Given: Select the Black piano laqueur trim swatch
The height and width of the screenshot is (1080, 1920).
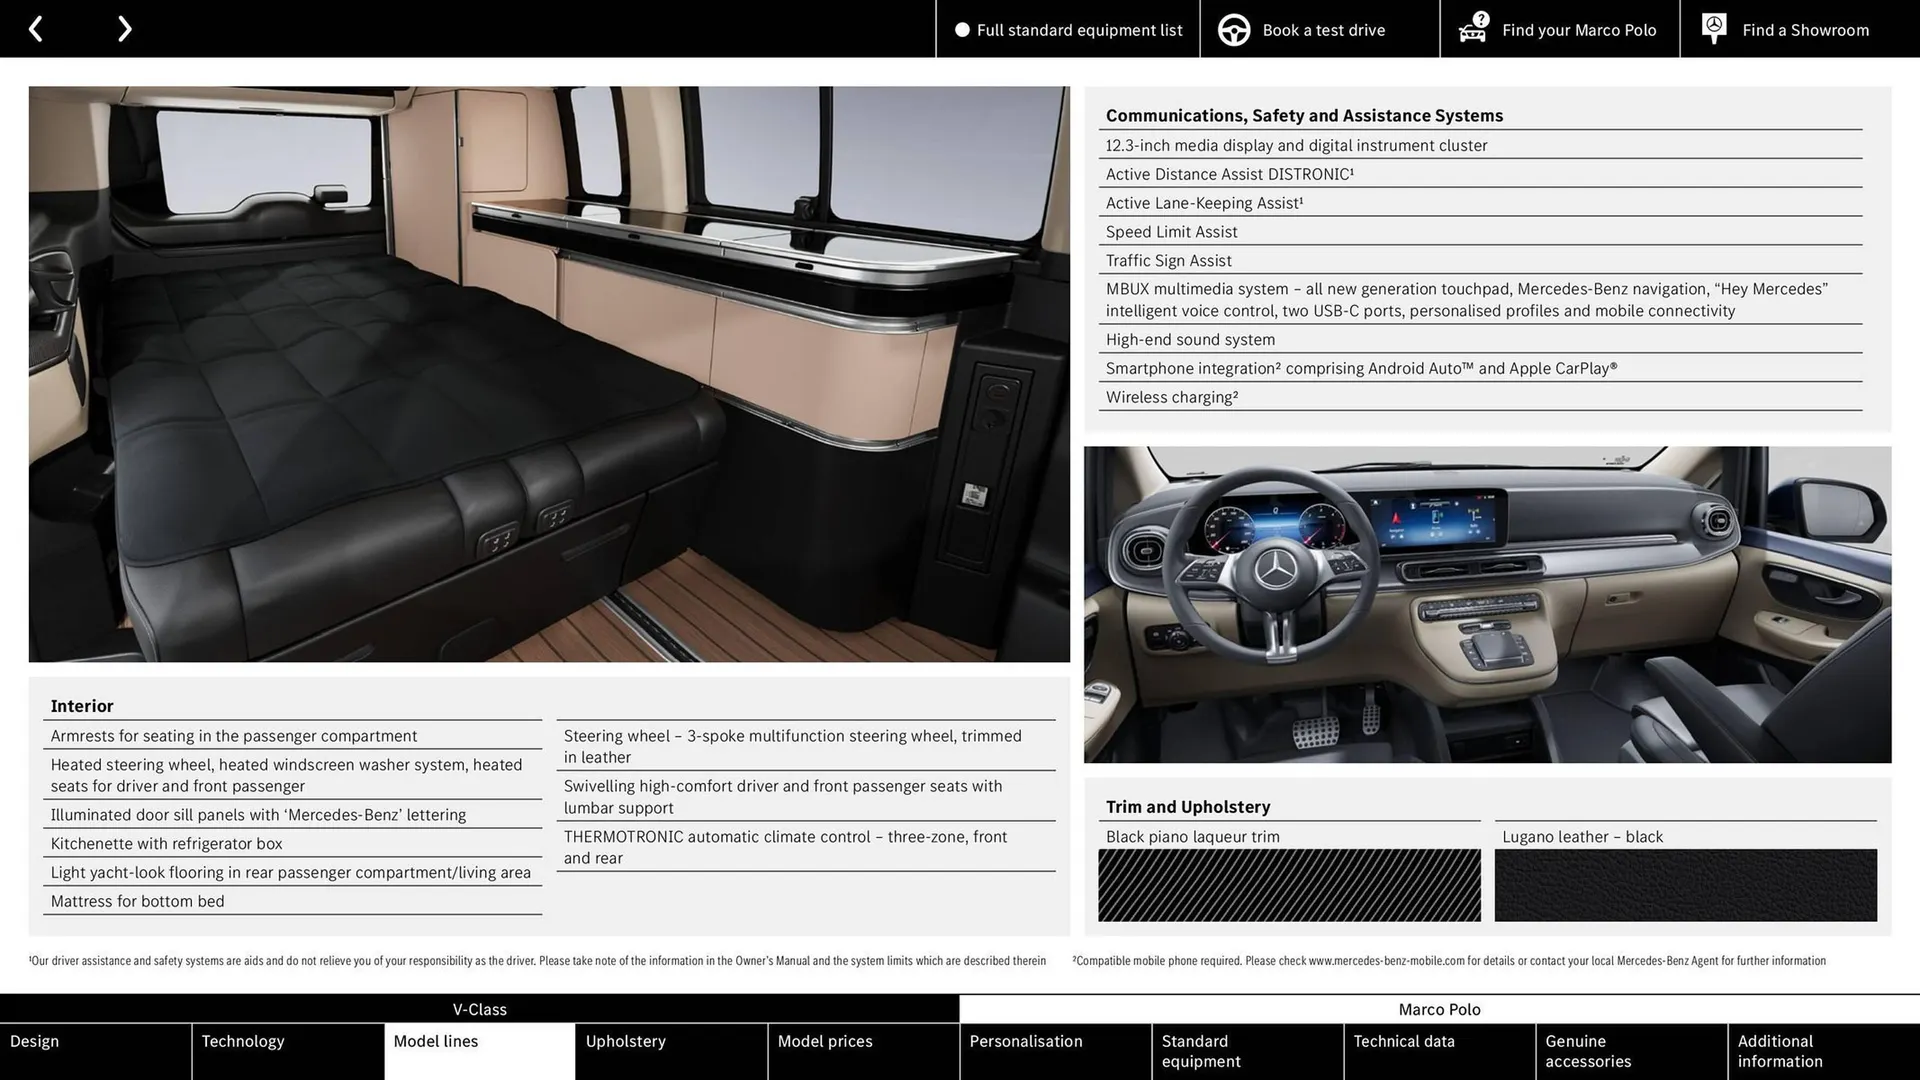Looking at the screenshot, I should 1289,884.
